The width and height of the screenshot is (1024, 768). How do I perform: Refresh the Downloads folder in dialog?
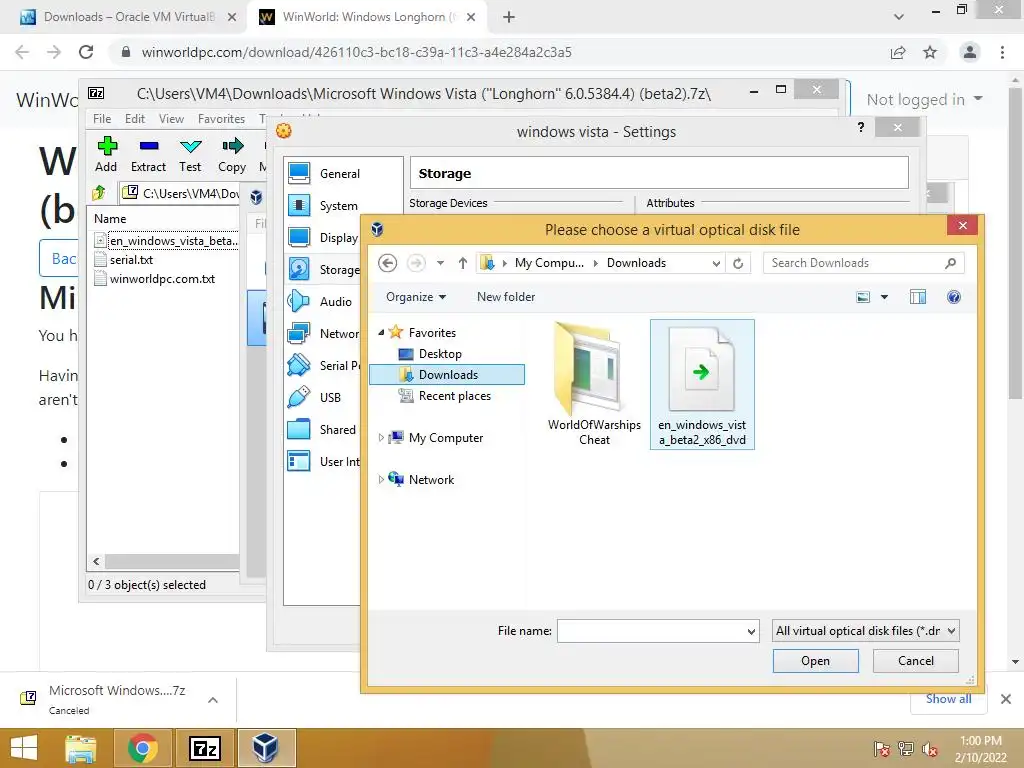[x=738, y=263]
